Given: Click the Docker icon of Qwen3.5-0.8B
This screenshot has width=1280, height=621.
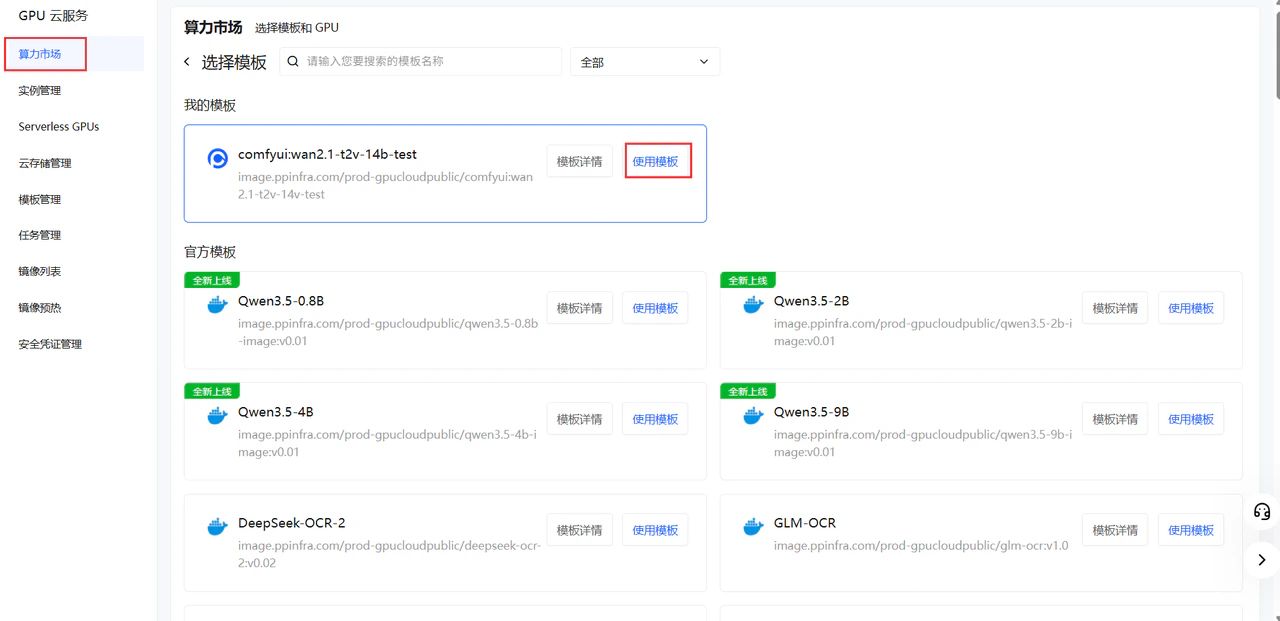Looking at the screenshot, I should pos(217,305).
